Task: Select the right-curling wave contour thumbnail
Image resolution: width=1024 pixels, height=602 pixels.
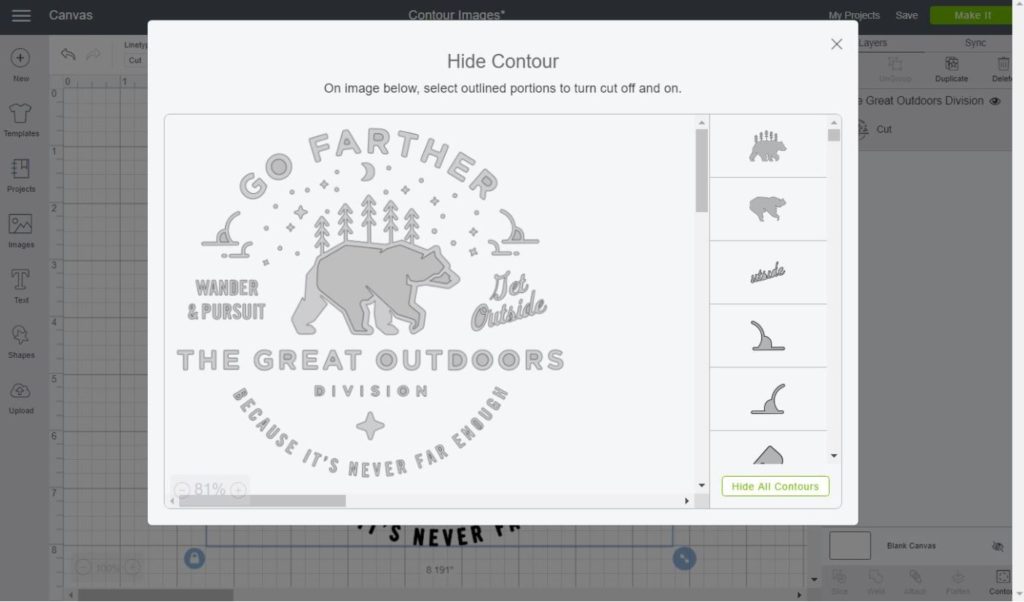Action: (768, 336)
